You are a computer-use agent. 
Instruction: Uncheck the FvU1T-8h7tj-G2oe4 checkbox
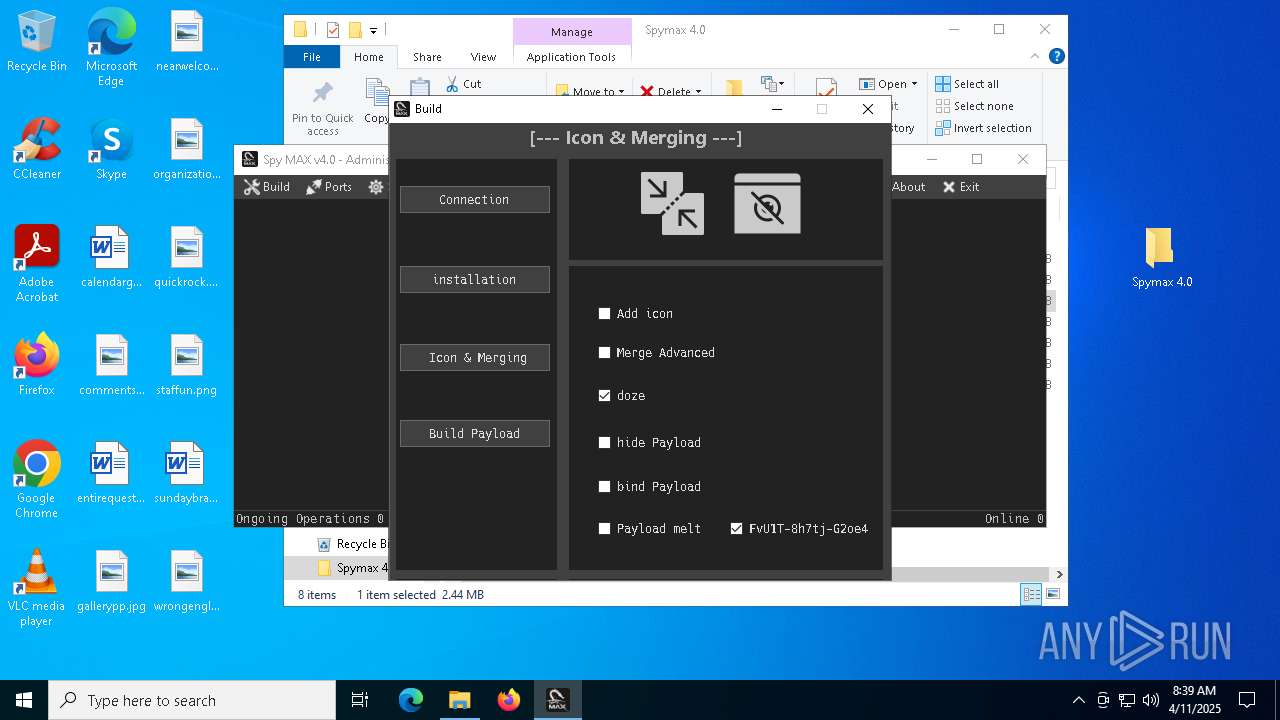737,528
